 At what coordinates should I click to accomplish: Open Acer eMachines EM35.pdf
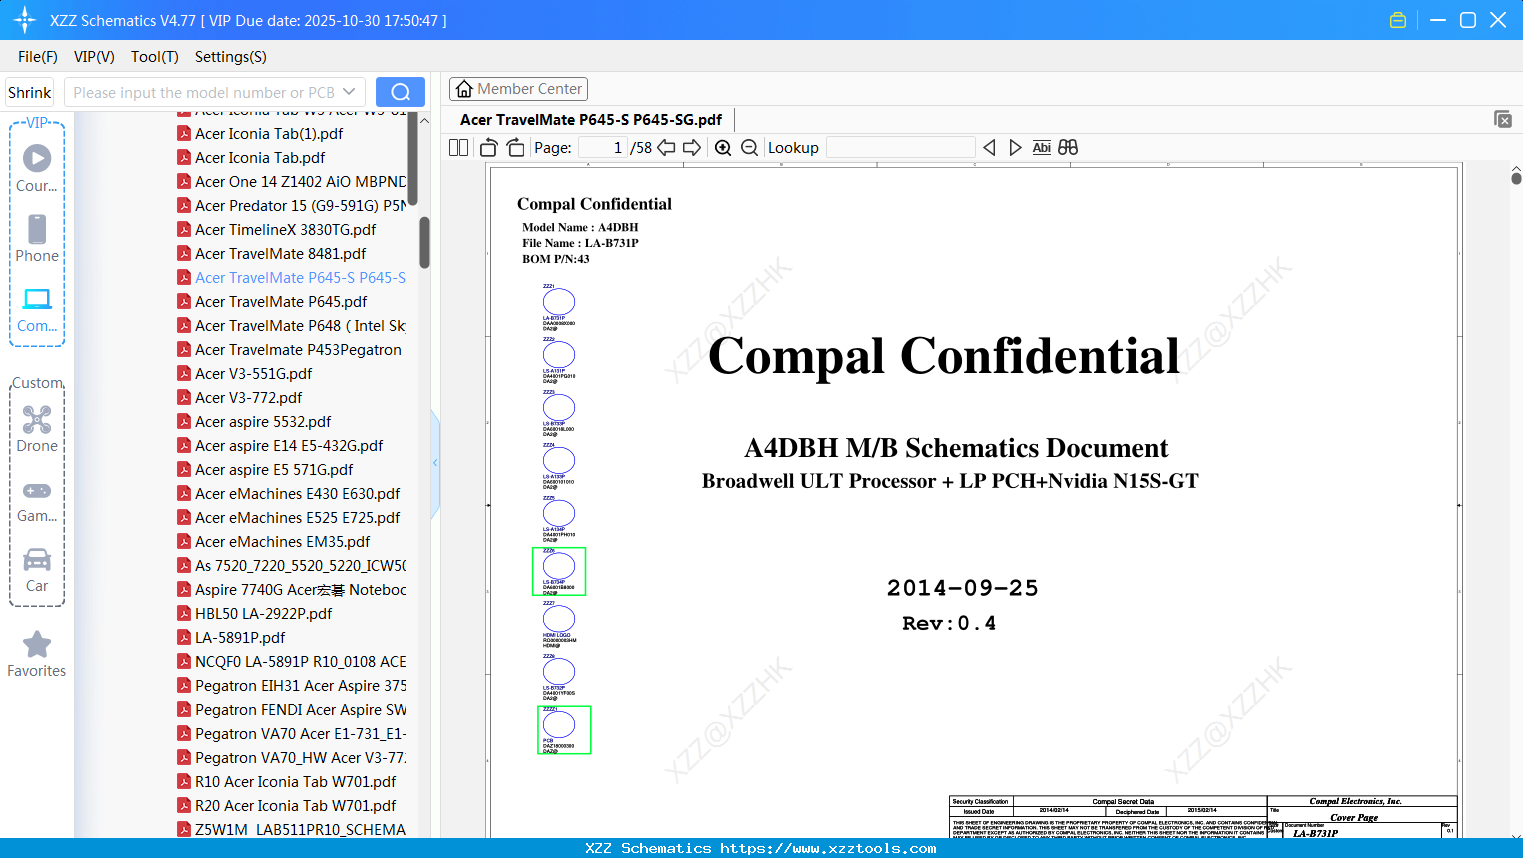[x=283, y=541]
